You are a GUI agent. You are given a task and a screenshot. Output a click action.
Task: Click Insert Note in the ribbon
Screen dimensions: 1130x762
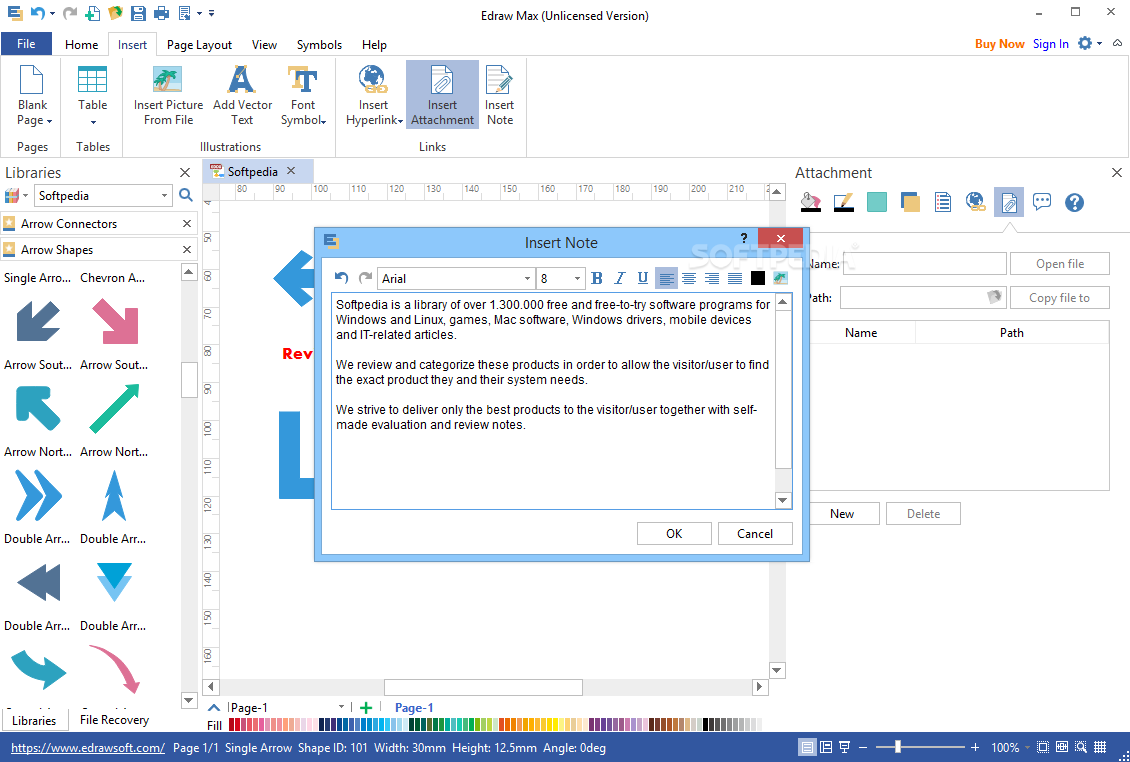(499, 96)
